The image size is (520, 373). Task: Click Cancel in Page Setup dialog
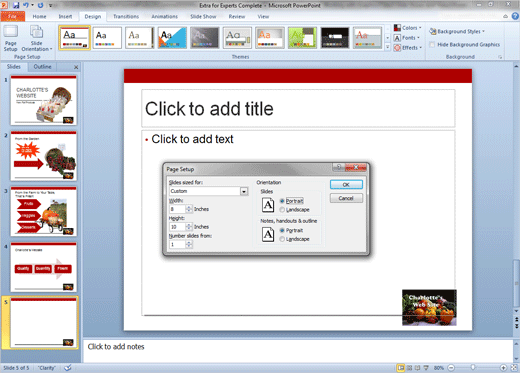(346, 198)
